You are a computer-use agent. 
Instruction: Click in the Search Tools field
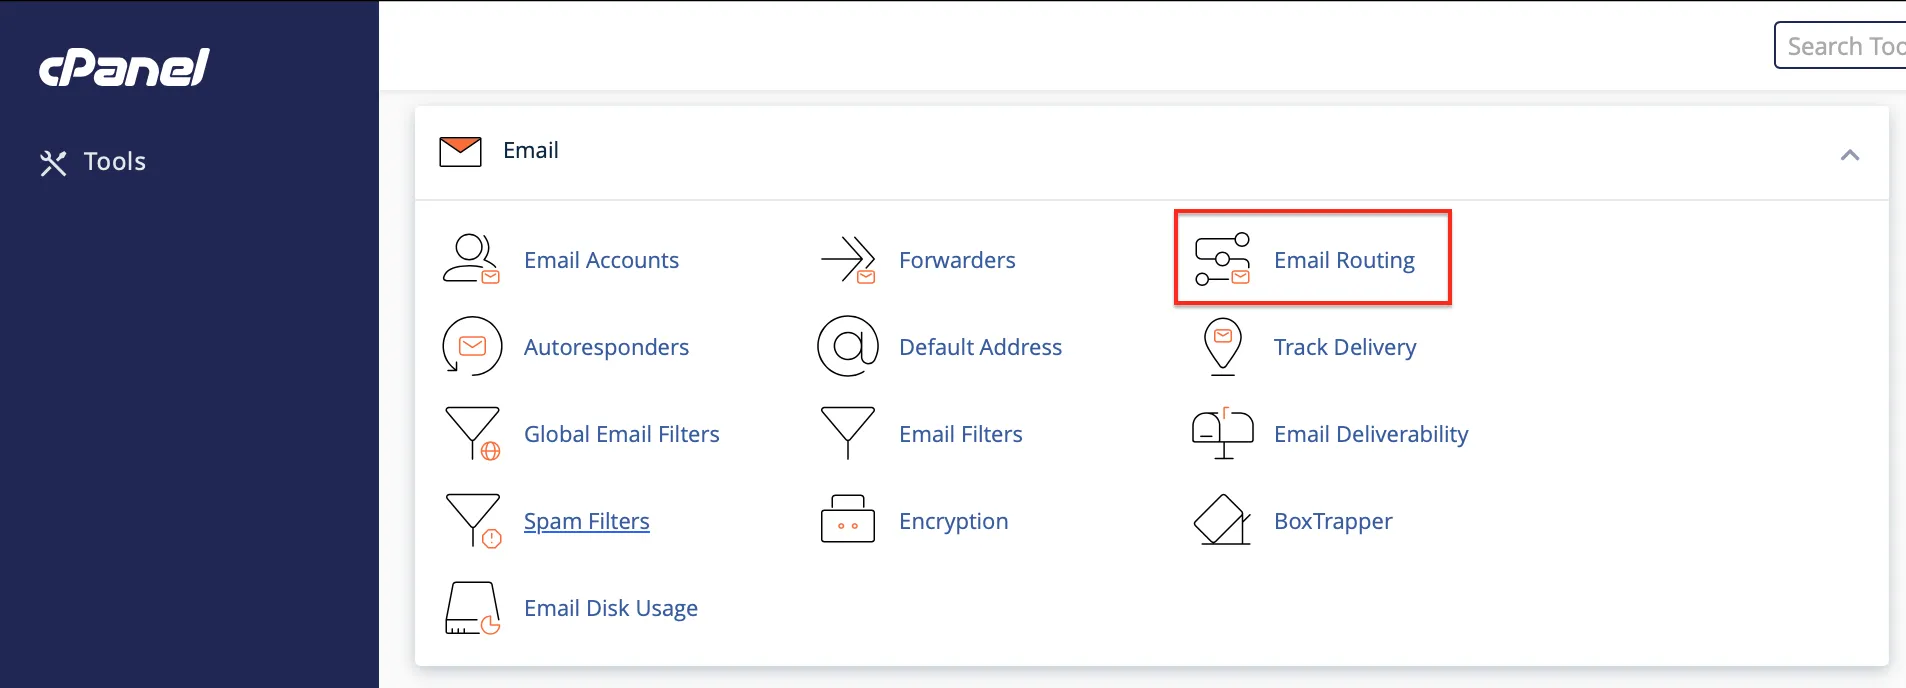(x=1844, y=46)
